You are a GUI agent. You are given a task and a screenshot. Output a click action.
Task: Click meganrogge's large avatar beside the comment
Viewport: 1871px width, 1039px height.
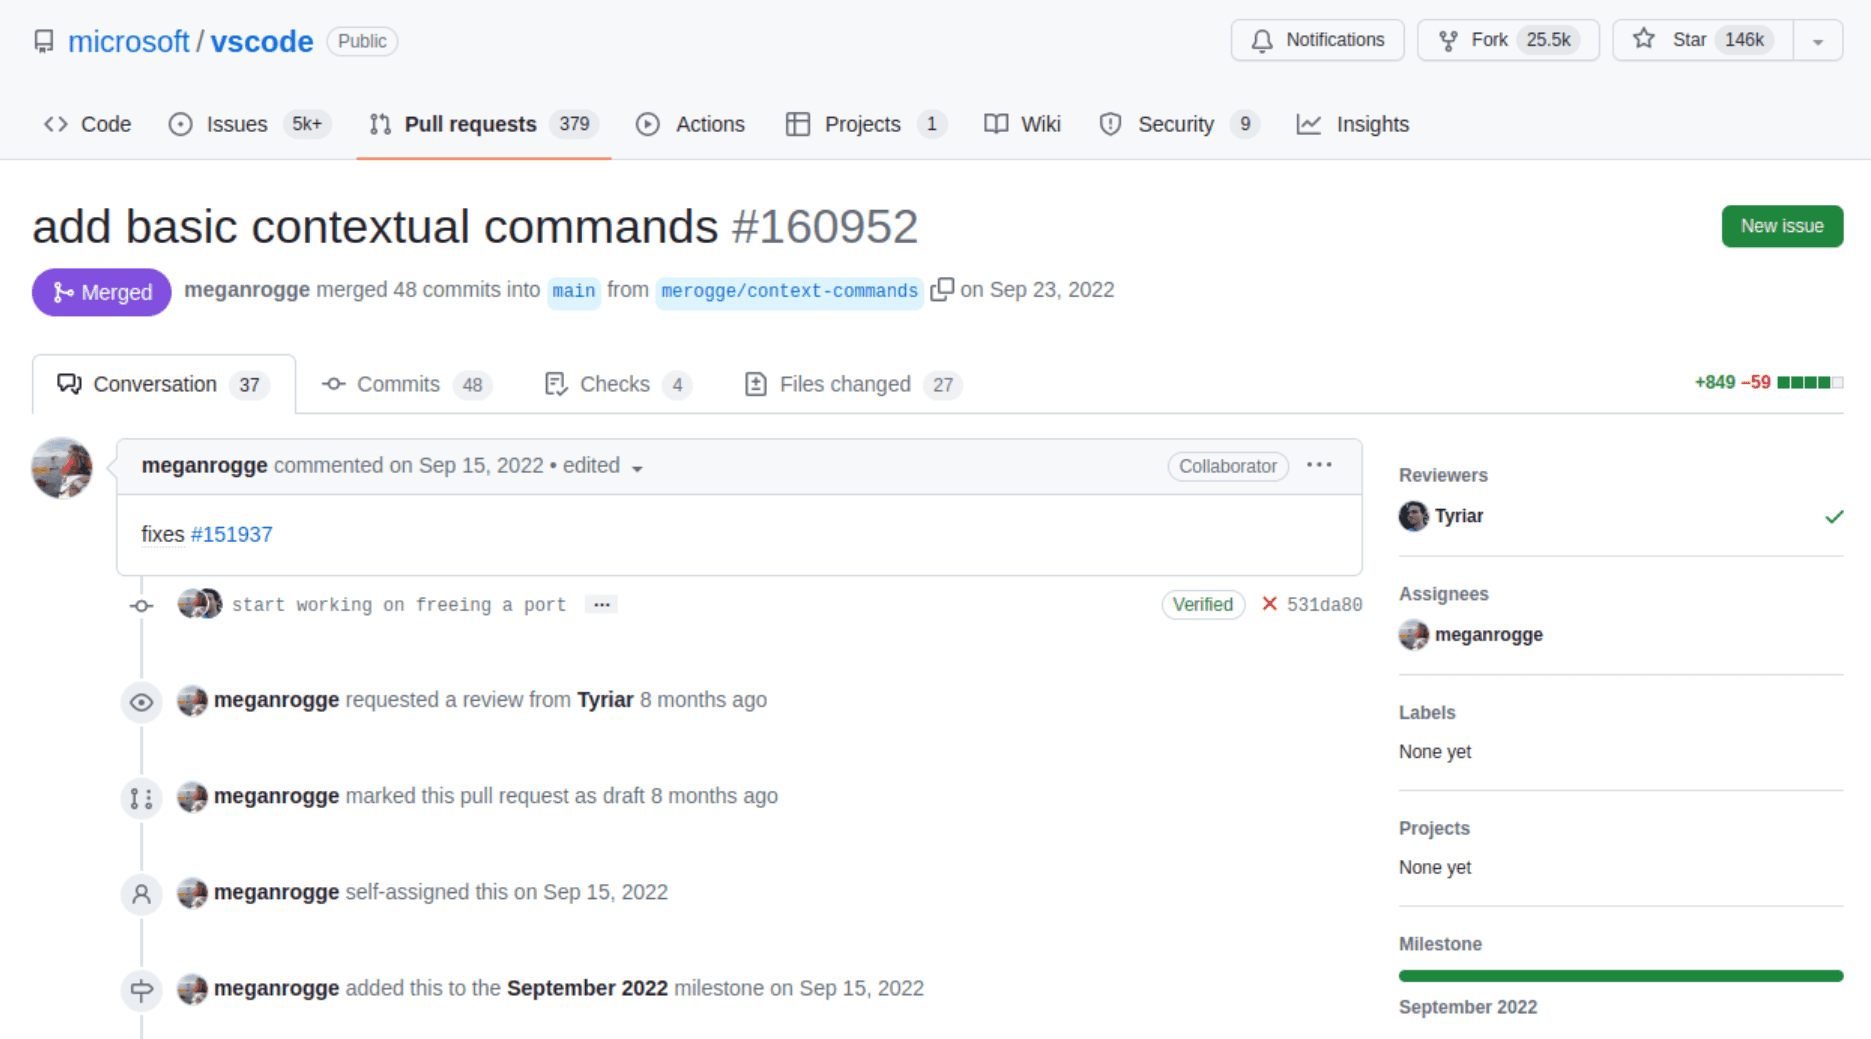[x=62, y=467]
